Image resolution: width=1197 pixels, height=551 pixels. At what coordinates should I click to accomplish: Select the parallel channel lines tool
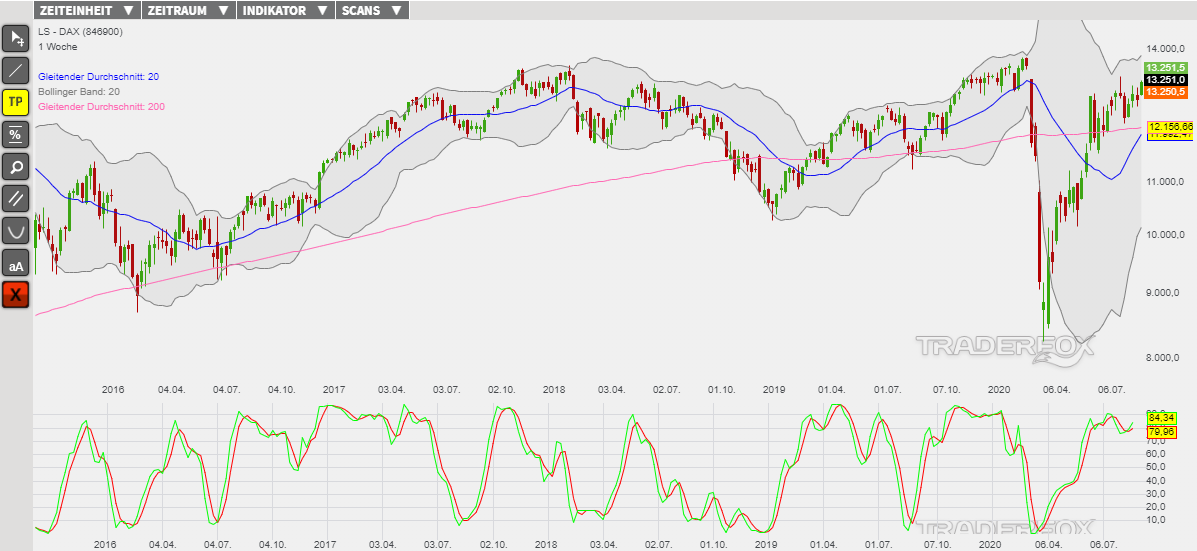(x=15, y=198)
